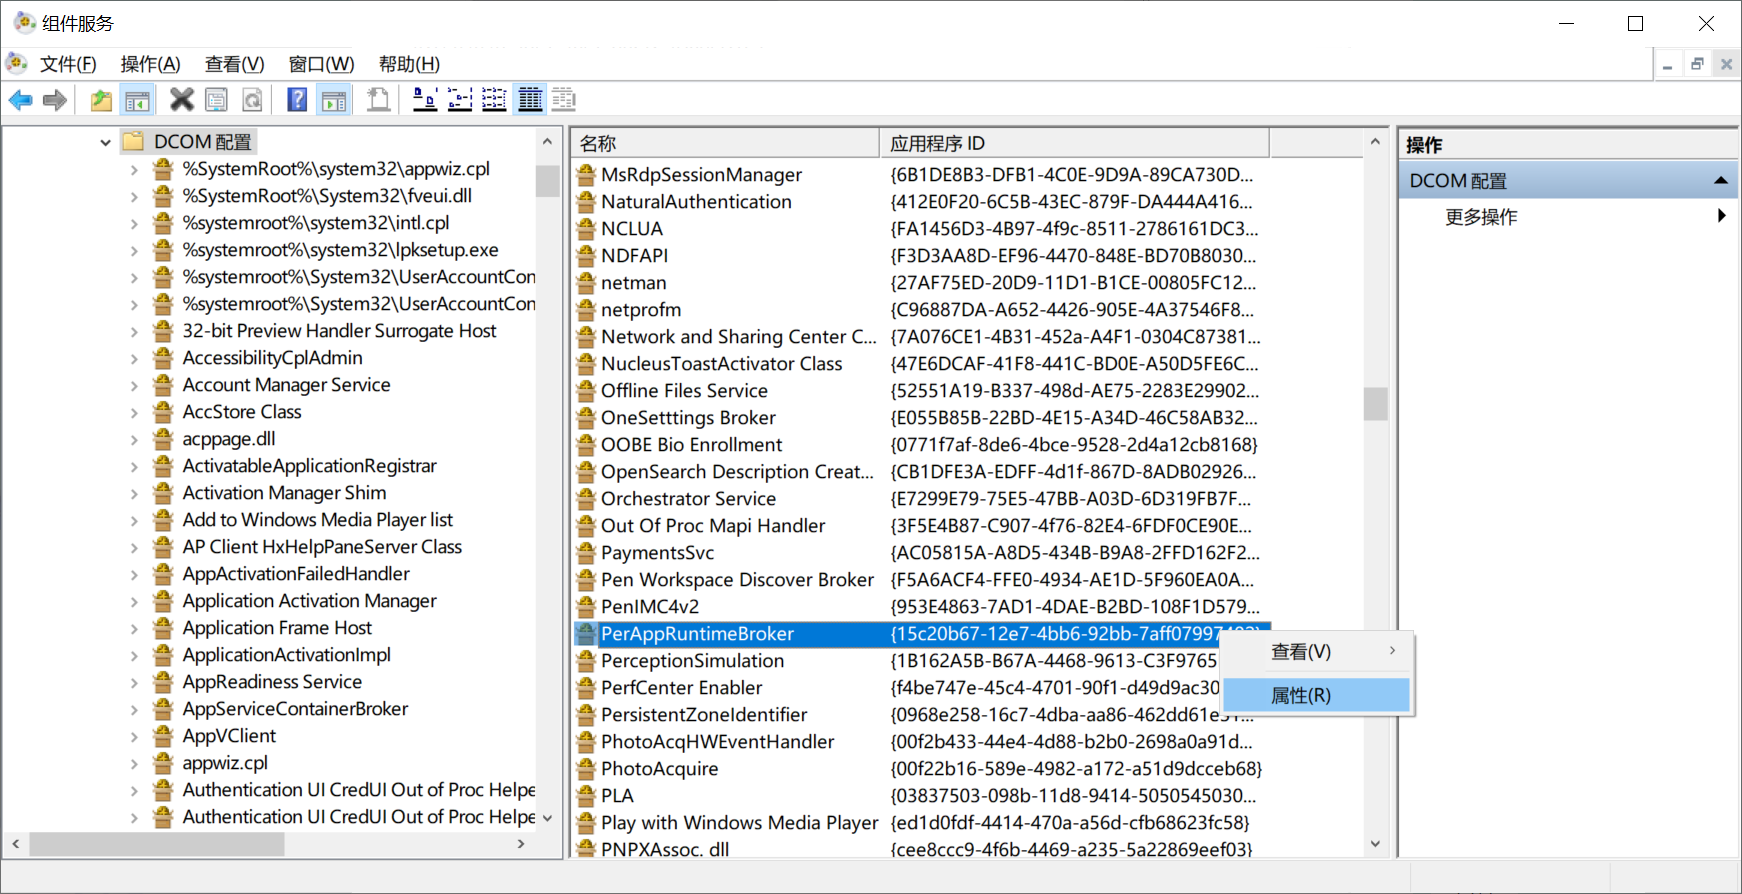Open the 窗口(W) menu
Screen dimensions: 1742x894
coord(321,64)
